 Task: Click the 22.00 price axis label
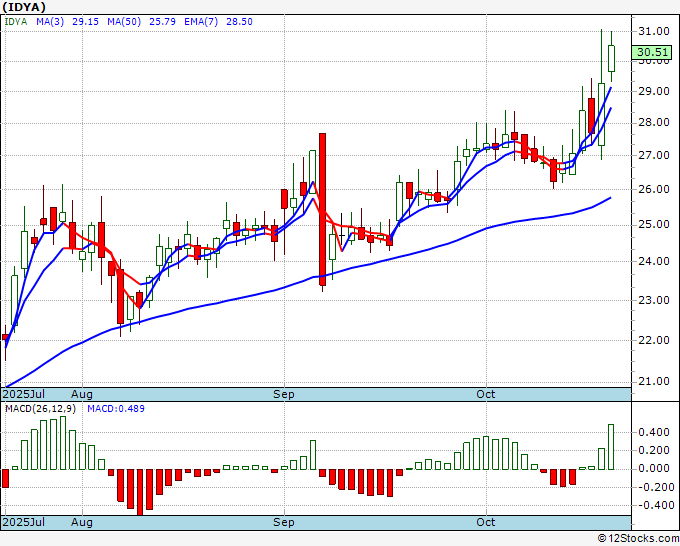(x=654, y=340)
